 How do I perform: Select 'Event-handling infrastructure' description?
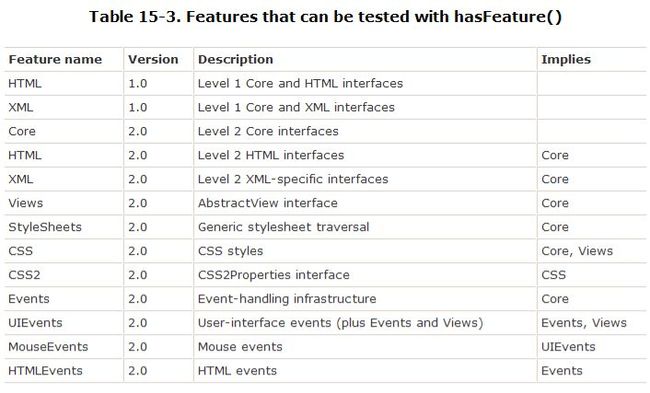(287, 299)
